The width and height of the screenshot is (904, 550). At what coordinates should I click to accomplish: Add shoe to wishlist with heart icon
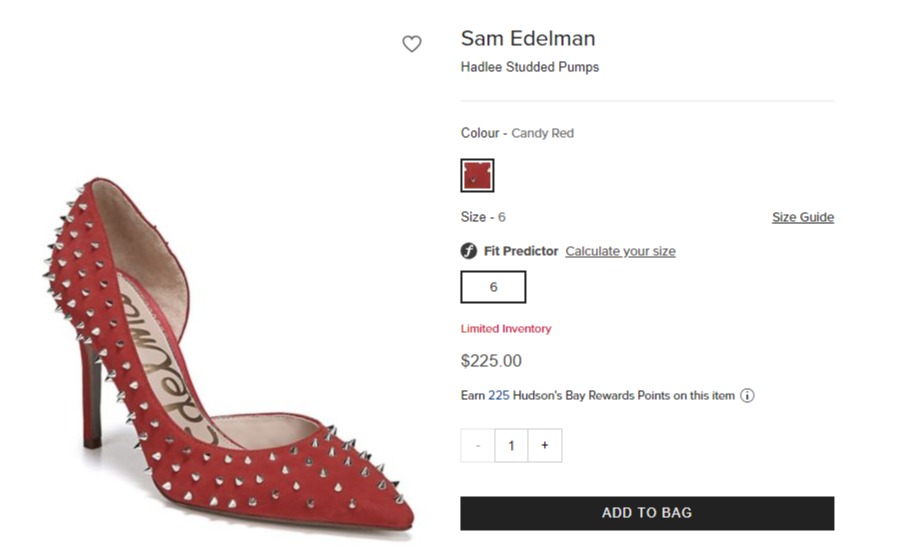pyautogui.click(x=412, y=44)
